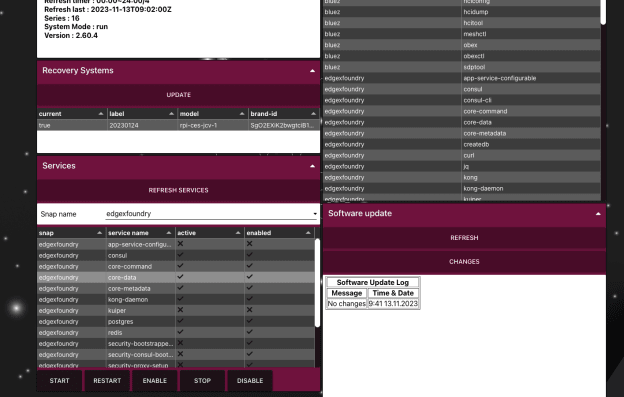Click the ENABLE service button
Viewport: 624px width, 397px height.
pos(154,381)
